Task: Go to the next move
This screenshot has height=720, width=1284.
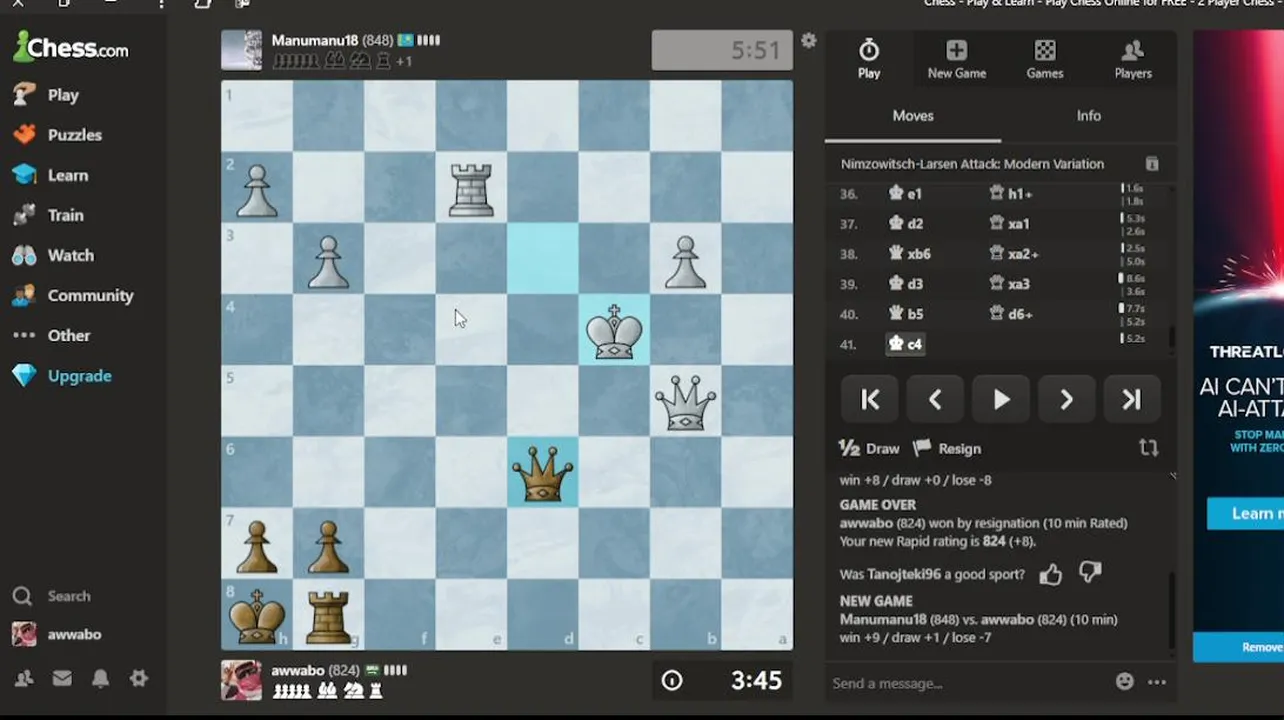Action: 1066,400
